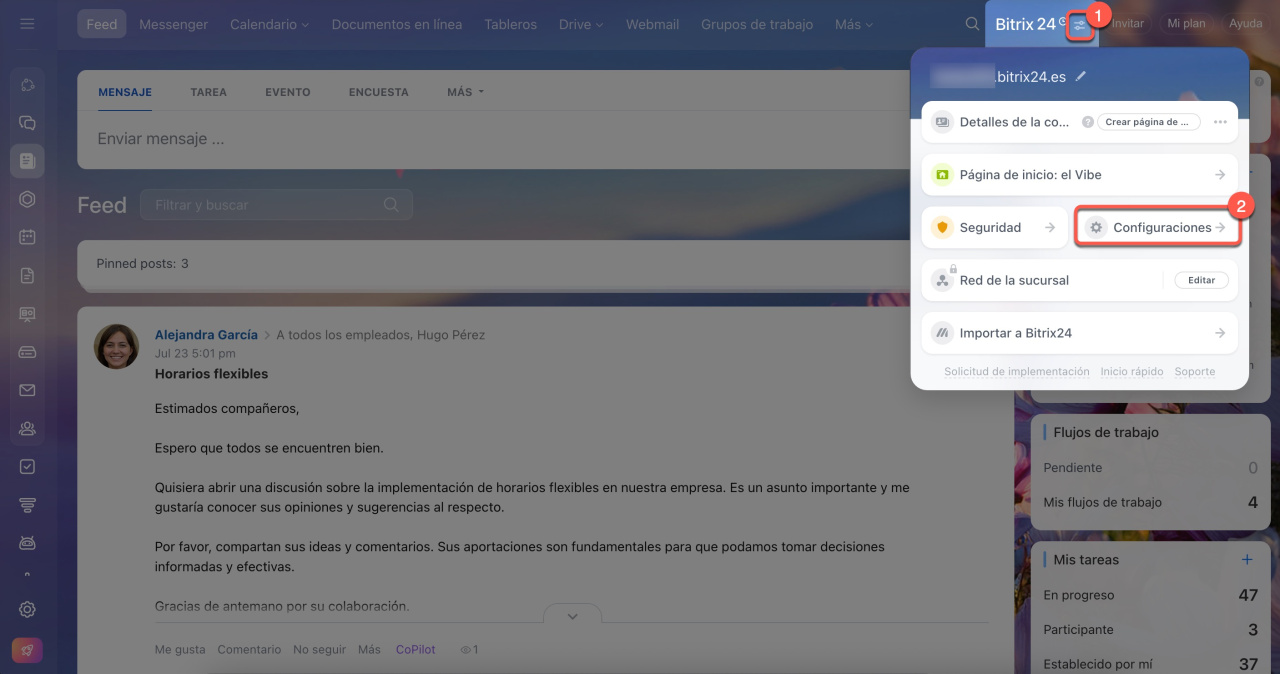Open Página de inicio: el Vibe row

[1079, 175]
